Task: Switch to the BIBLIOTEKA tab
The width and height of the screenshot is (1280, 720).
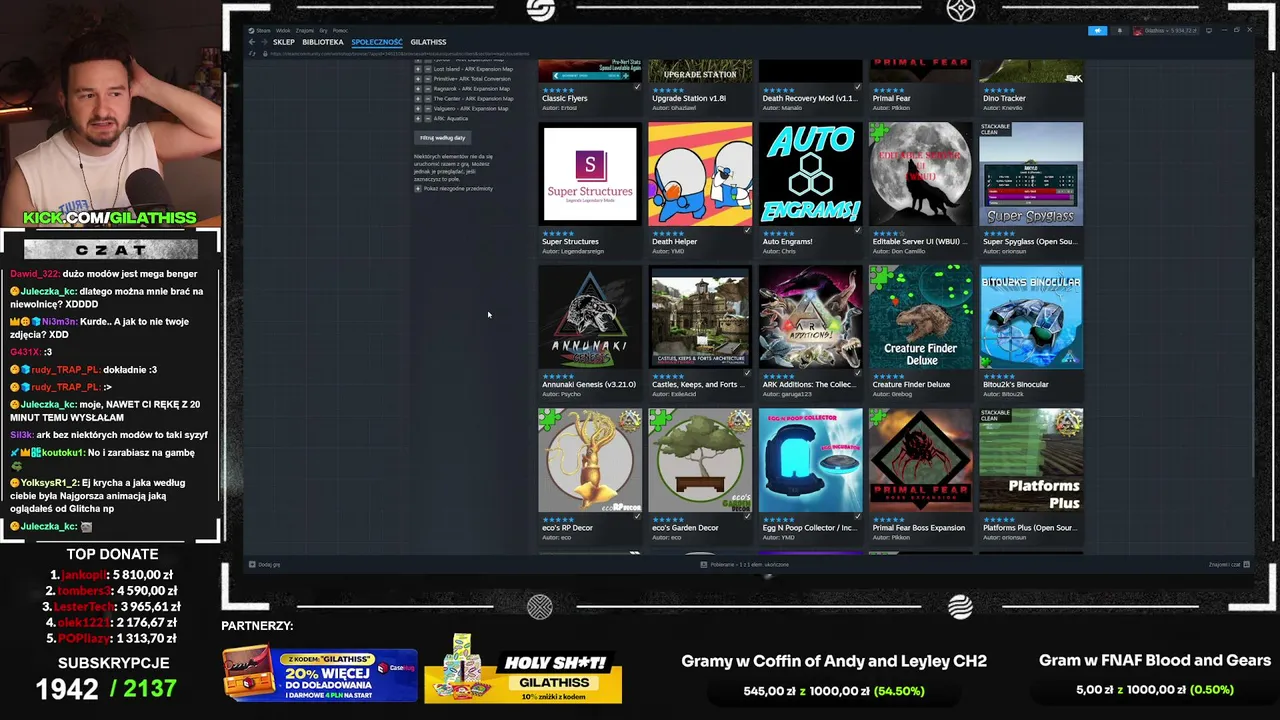Action: click(323, 42)
